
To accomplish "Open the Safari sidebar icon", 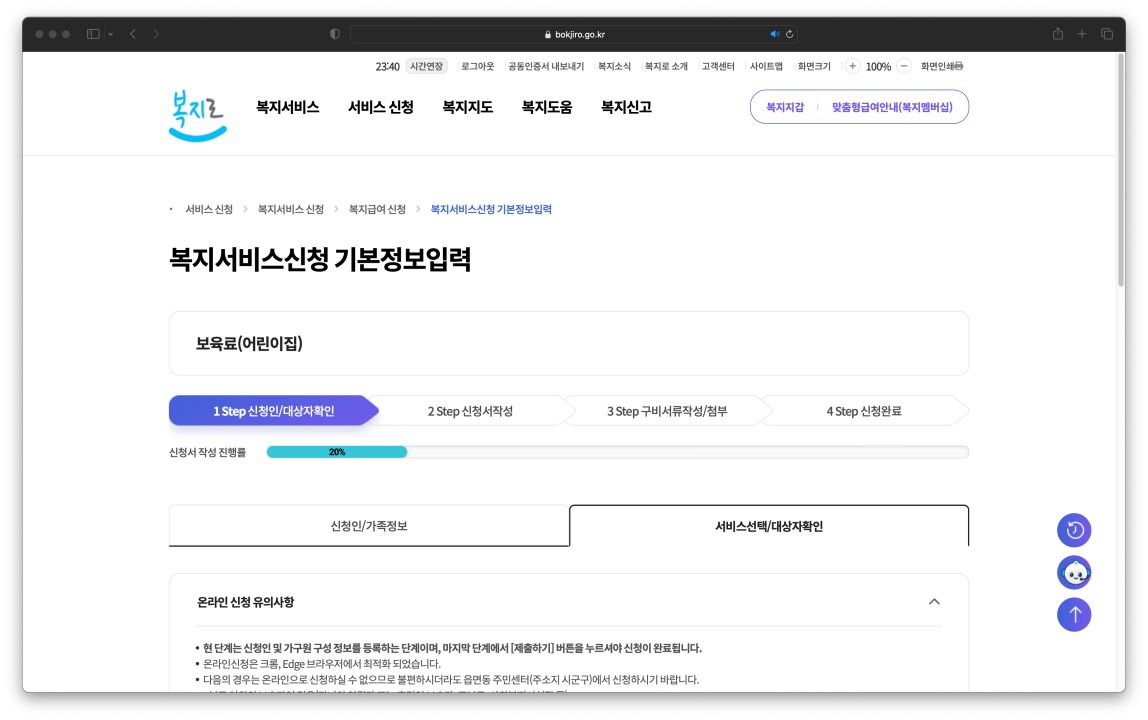I will point(88,33).
